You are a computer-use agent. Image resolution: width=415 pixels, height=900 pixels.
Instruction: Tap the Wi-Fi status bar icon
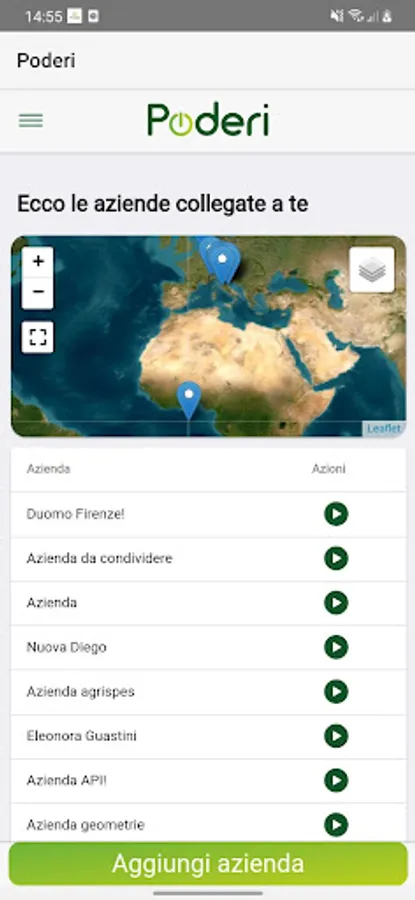(x=356, y=16)
